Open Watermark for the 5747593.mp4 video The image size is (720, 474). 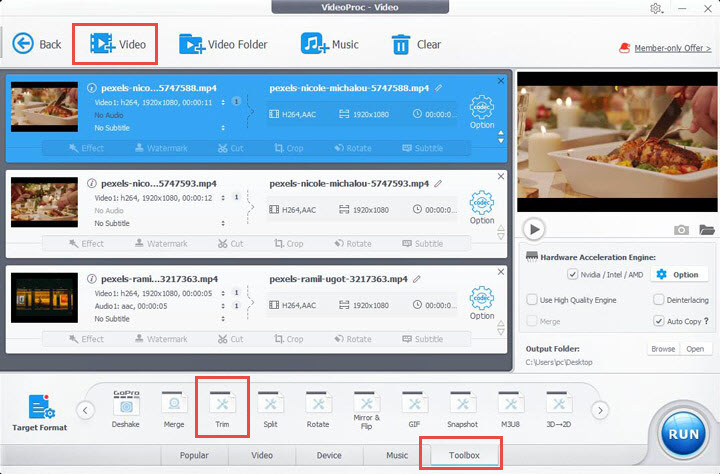[x=161, y=244]
